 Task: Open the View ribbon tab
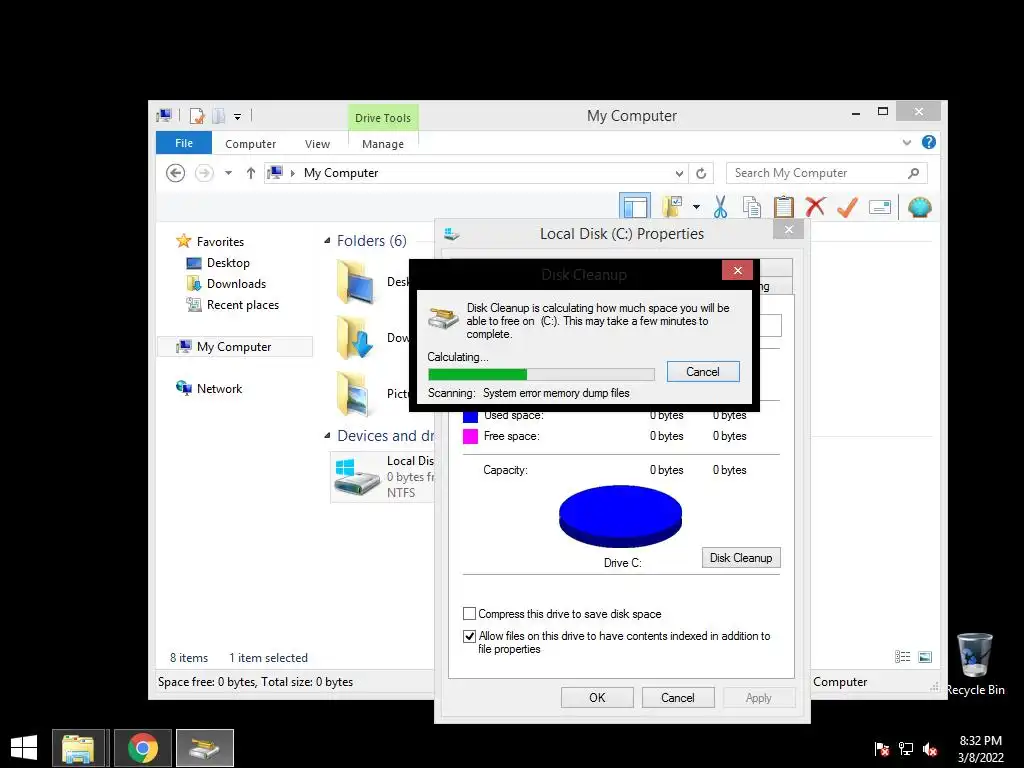click(317, 144)
